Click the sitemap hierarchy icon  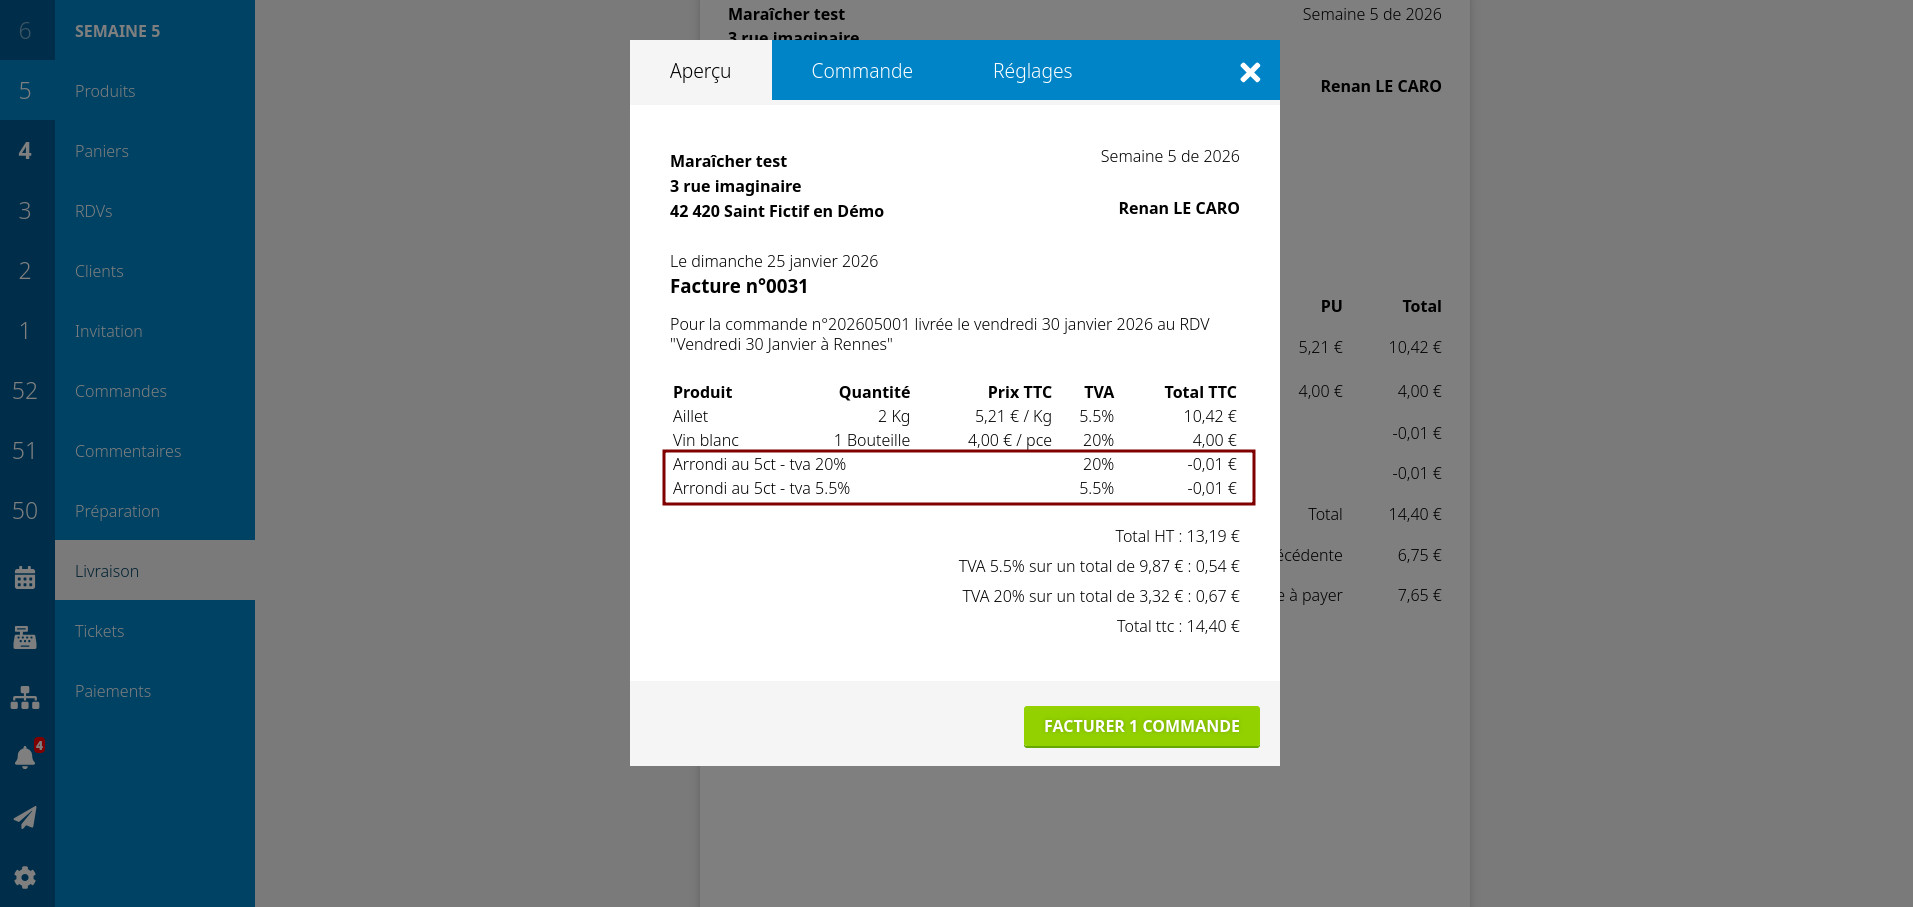(x=25, y=697)
